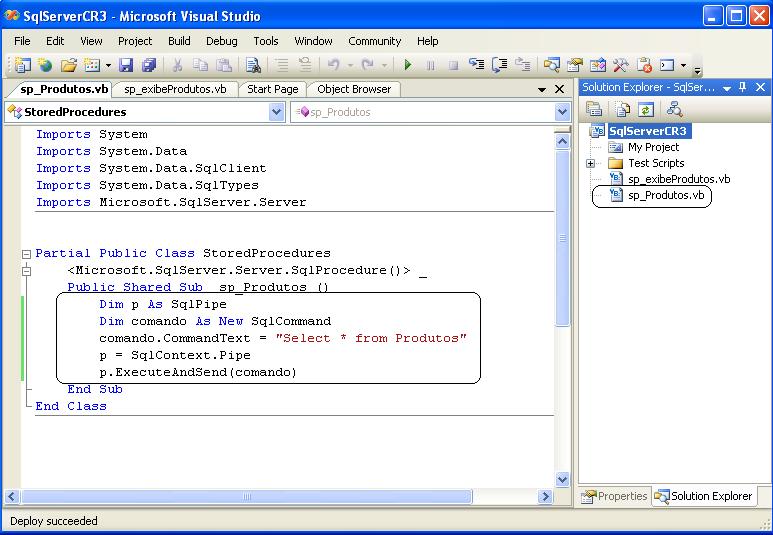Viewport: 773px width, 535px height.
Task: Open the Community menu
Action: point(375,41)
